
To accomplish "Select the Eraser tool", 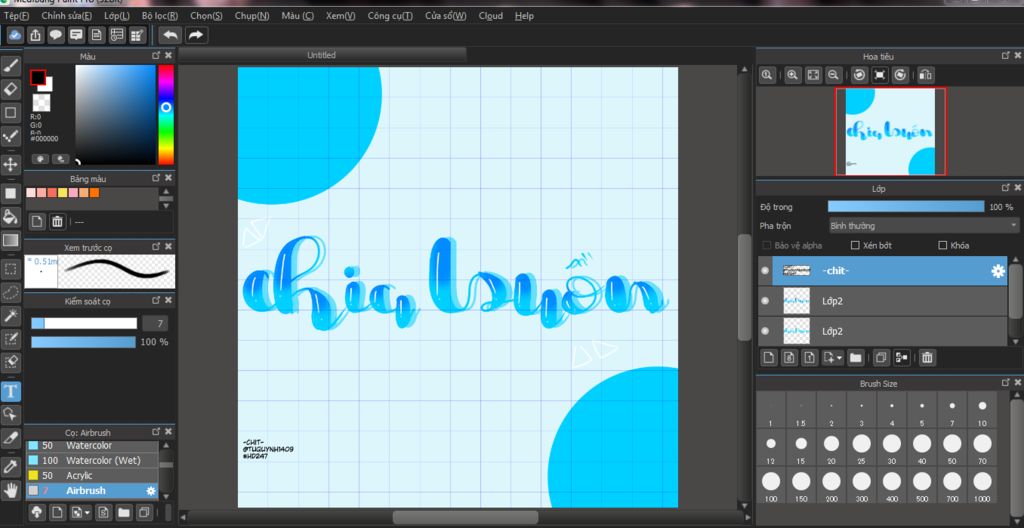I will [10, 89].
